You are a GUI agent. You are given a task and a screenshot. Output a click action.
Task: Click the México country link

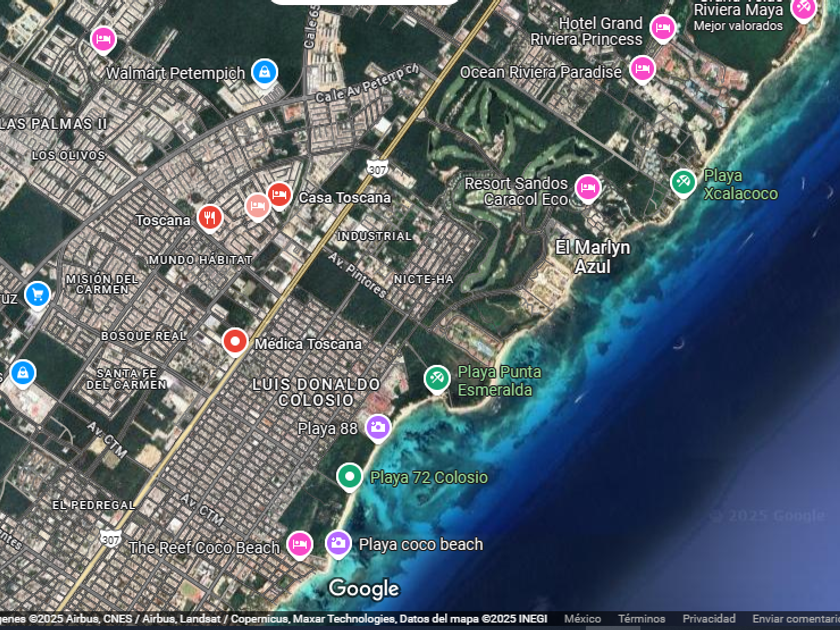coord(582,619)
